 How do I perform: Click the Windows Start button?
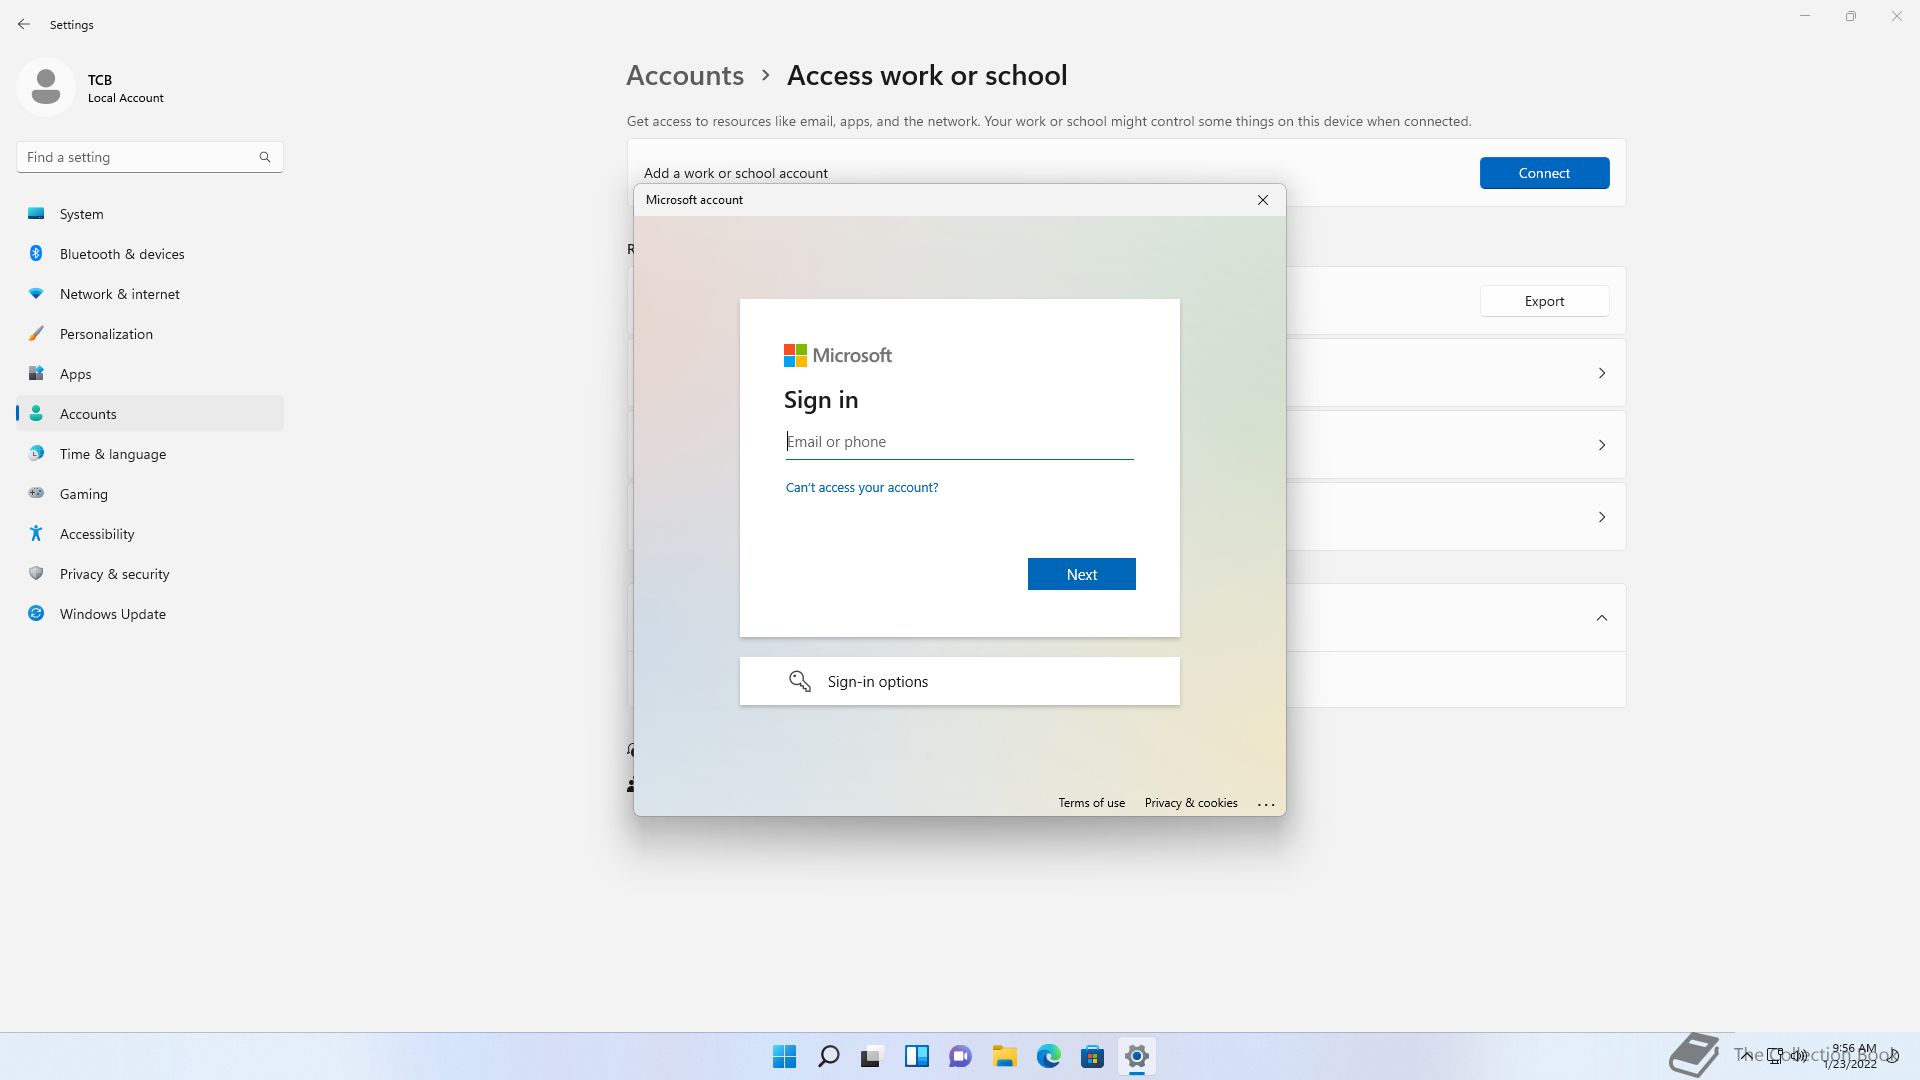pos(784,1056)
